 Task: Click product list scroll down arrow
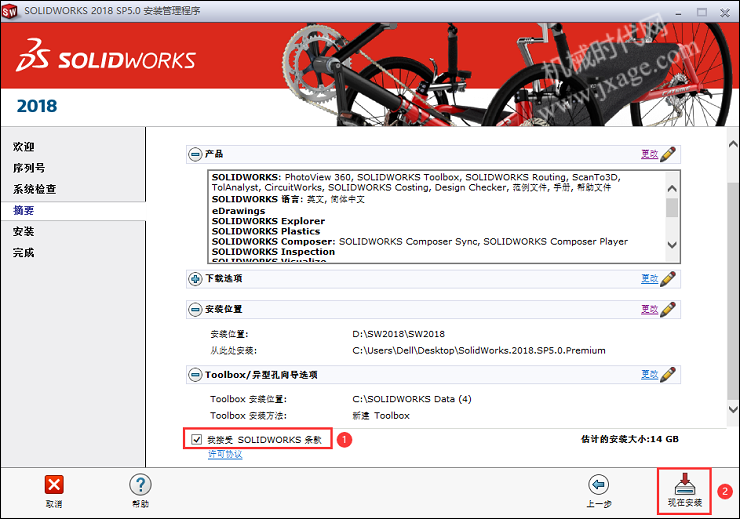(x=672, y=245)
